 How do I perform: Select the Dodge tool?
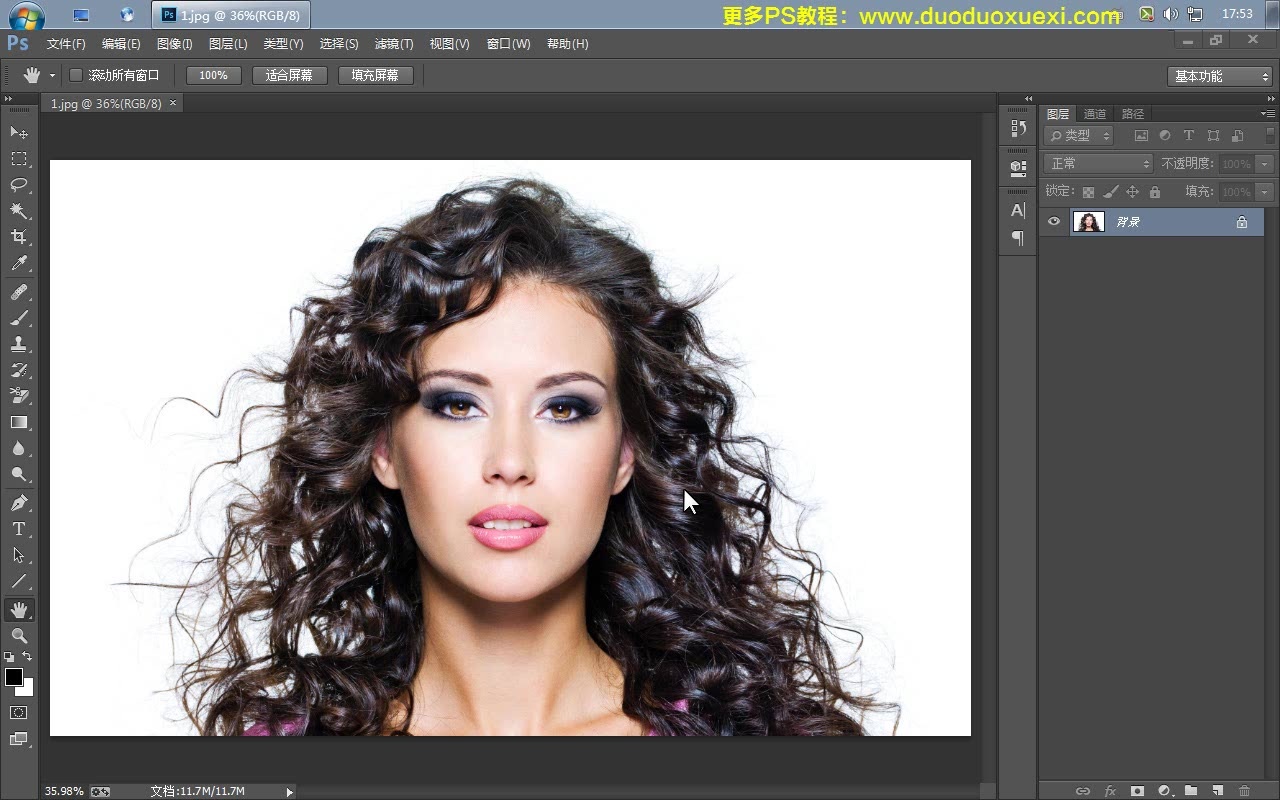pyautogui.click(x=19, y=475)
